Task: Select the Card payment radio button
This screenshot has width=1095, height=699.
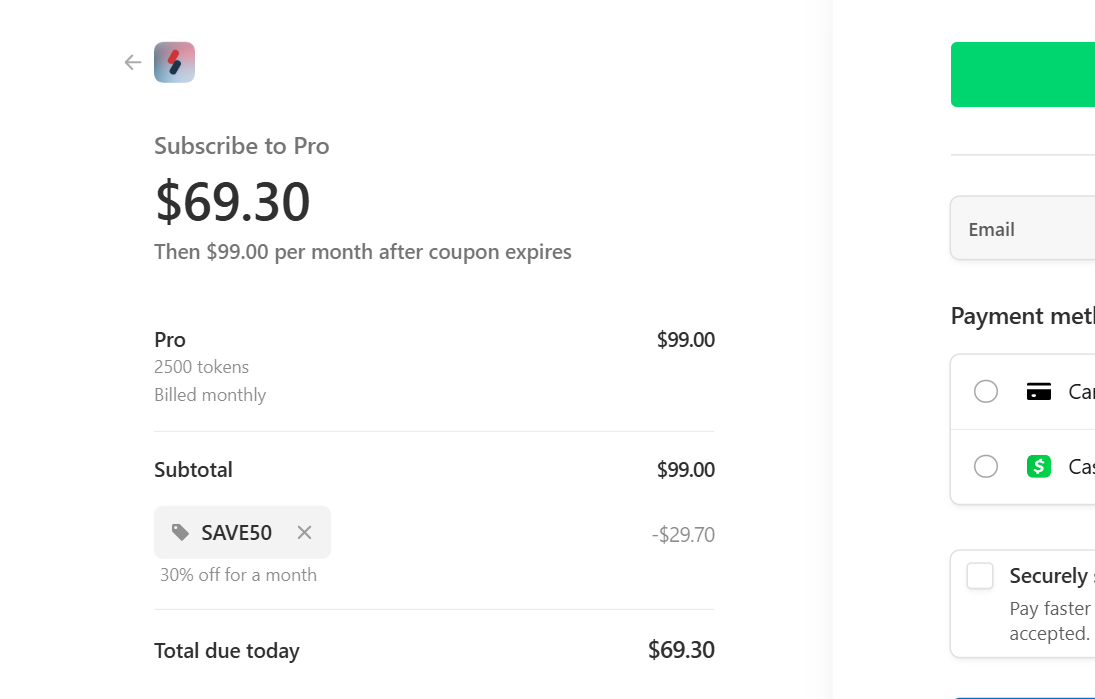Action: 986,392
